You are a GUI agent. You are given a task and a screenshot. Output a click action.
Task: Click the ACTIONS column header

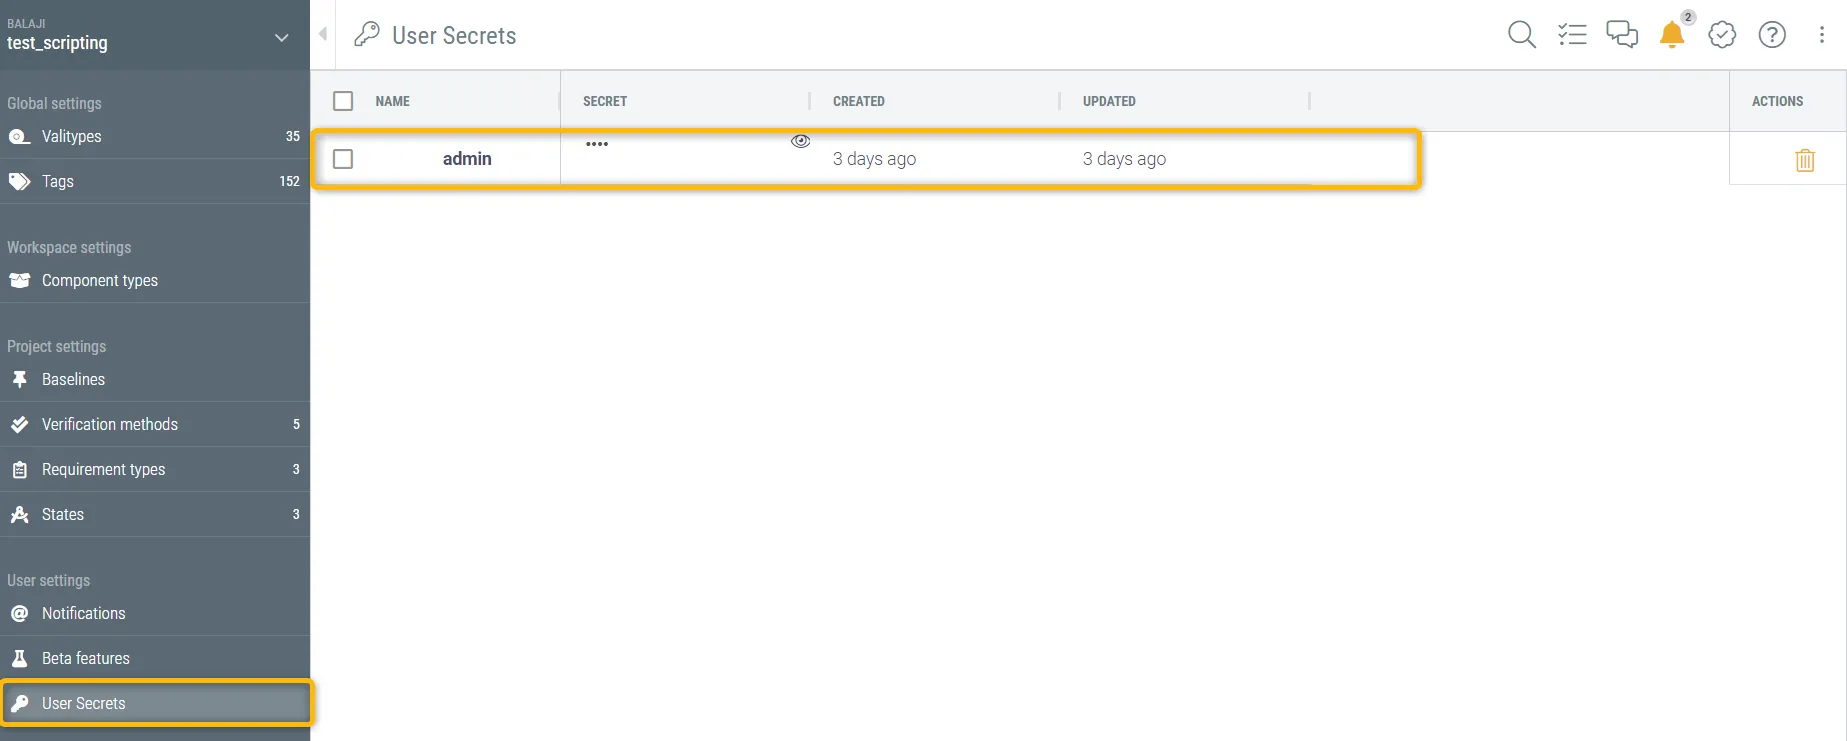[1777, 101]
